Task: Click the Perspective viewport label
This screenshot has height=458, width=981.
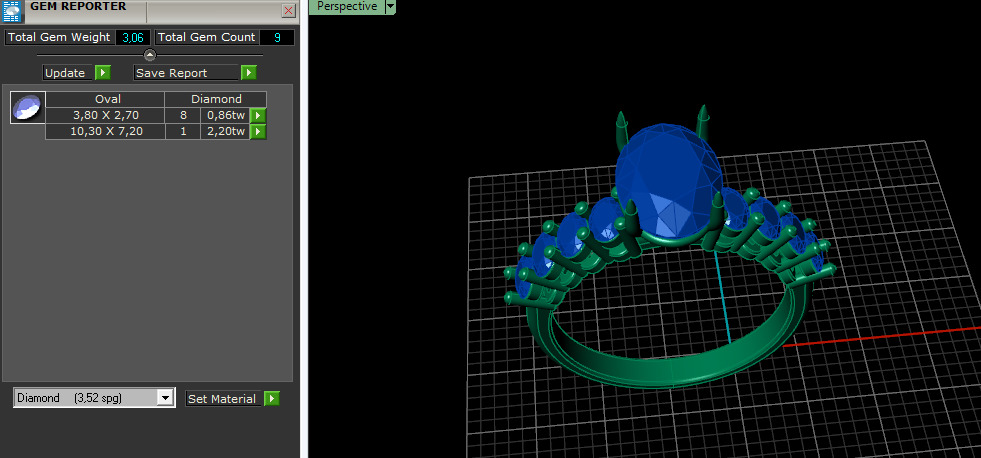Action: click(347, 6)
